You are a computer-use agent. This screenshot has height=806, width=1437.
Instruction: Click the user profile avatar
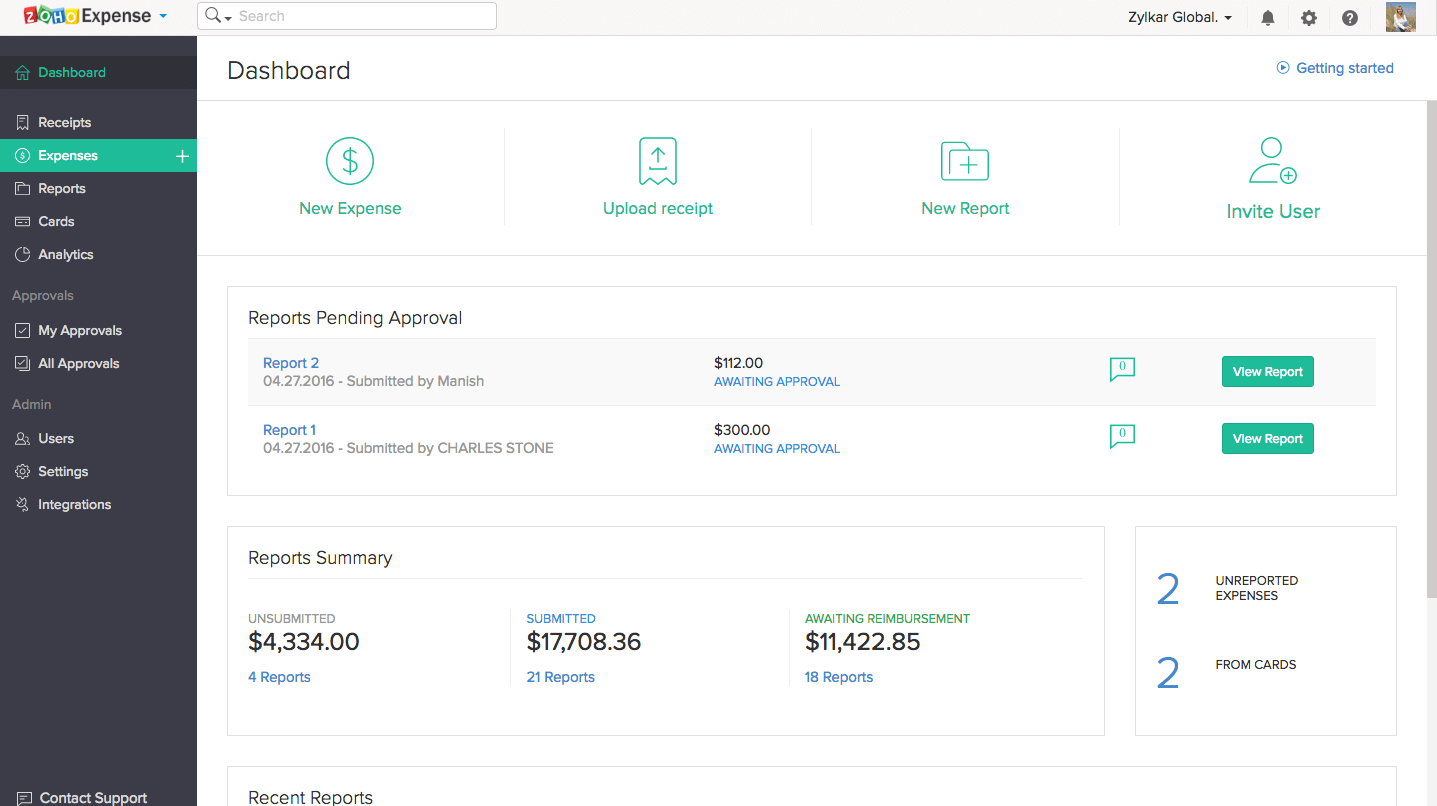[x=1400, y=17]
